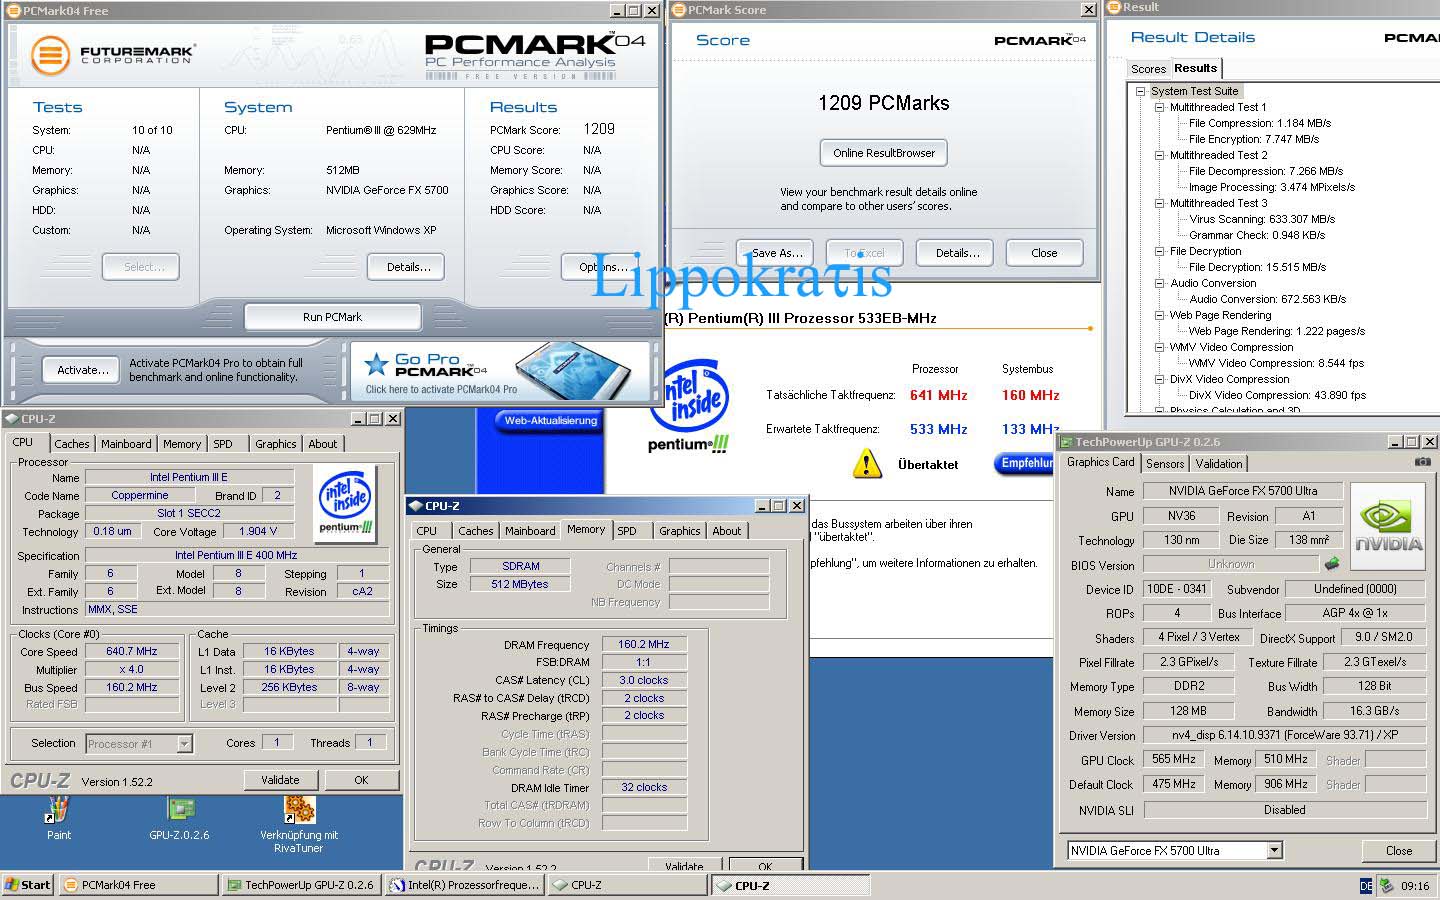Switch to Caches tab in front CPU-Z
The width and height of the screenshot is (1440, 900).
pyautogui.click(x=476, y=531)
